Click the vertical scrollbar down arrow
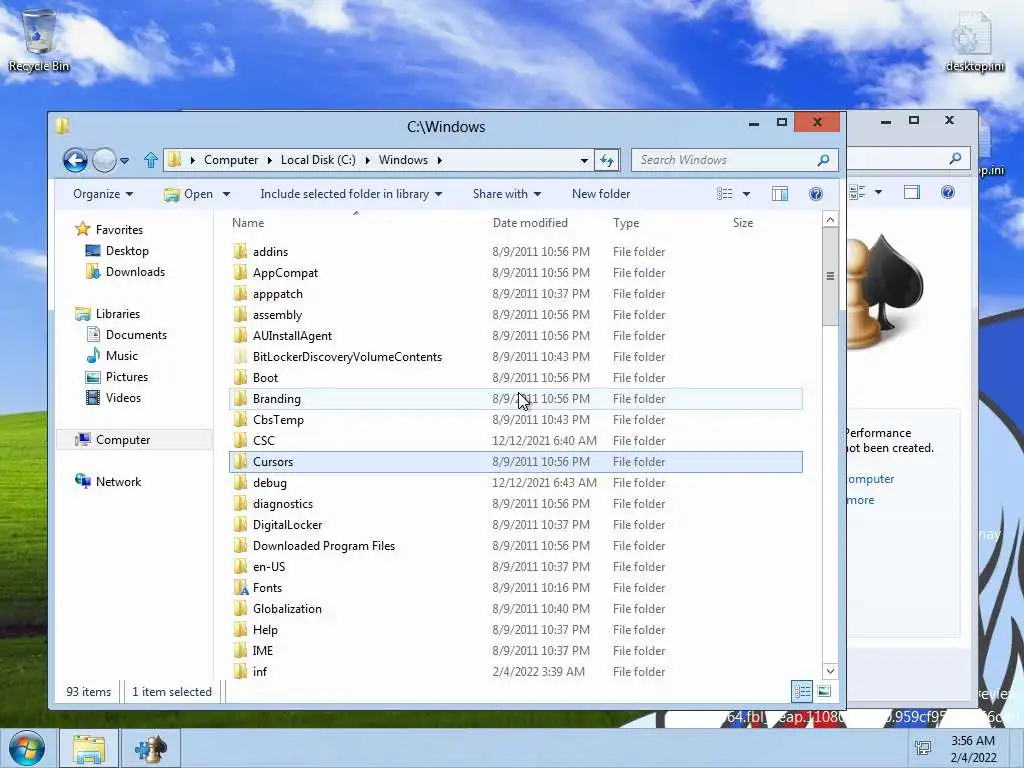The height and width of the screenshot is (768, 1024). pos(830,671)
